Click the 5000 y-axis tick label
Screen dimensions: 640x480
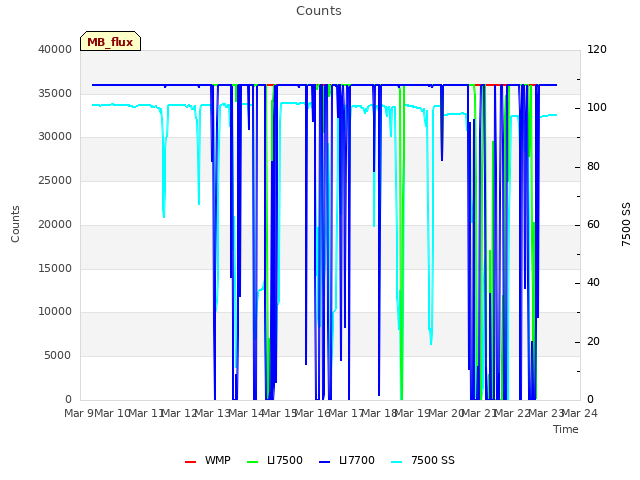click(x=58, y=355)
